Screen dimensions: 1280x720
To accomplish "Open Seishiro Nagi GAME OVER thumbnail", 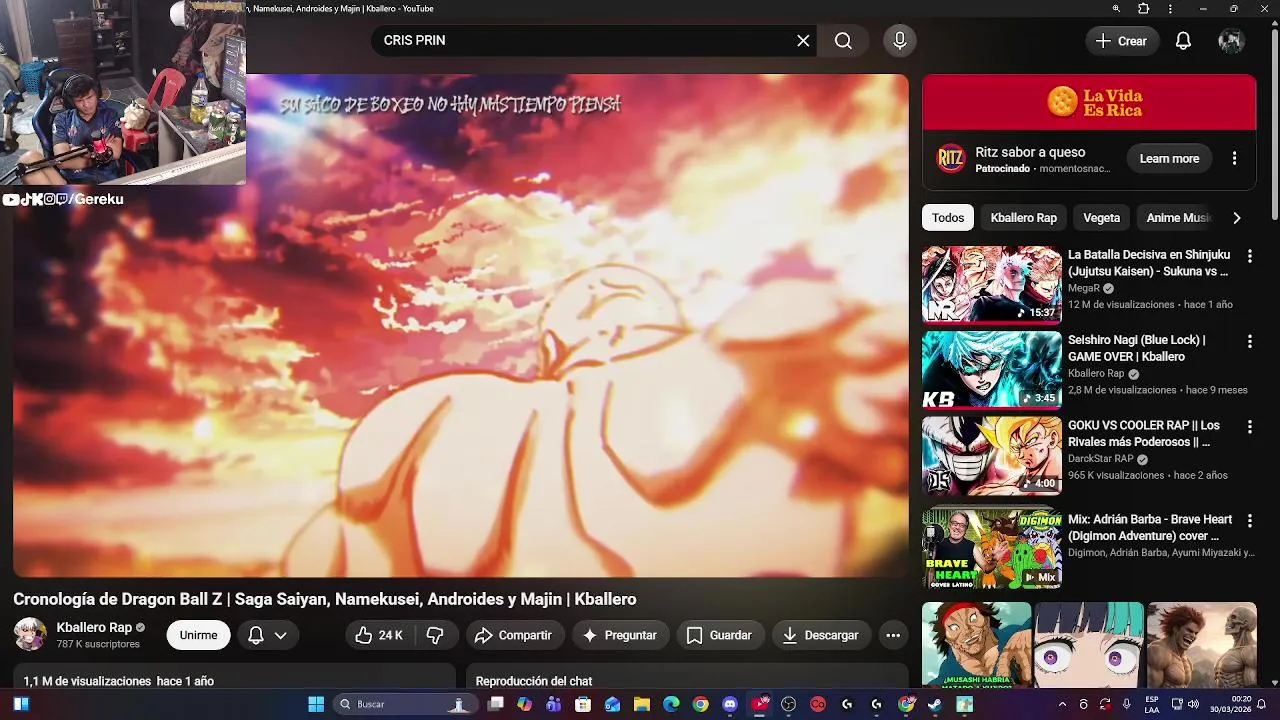I will tap(992, 370).
